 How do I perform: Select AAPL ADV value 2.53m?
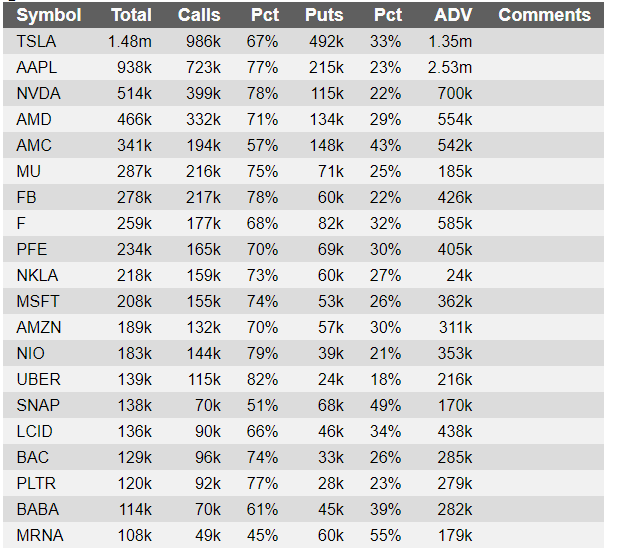pos(451,67)
